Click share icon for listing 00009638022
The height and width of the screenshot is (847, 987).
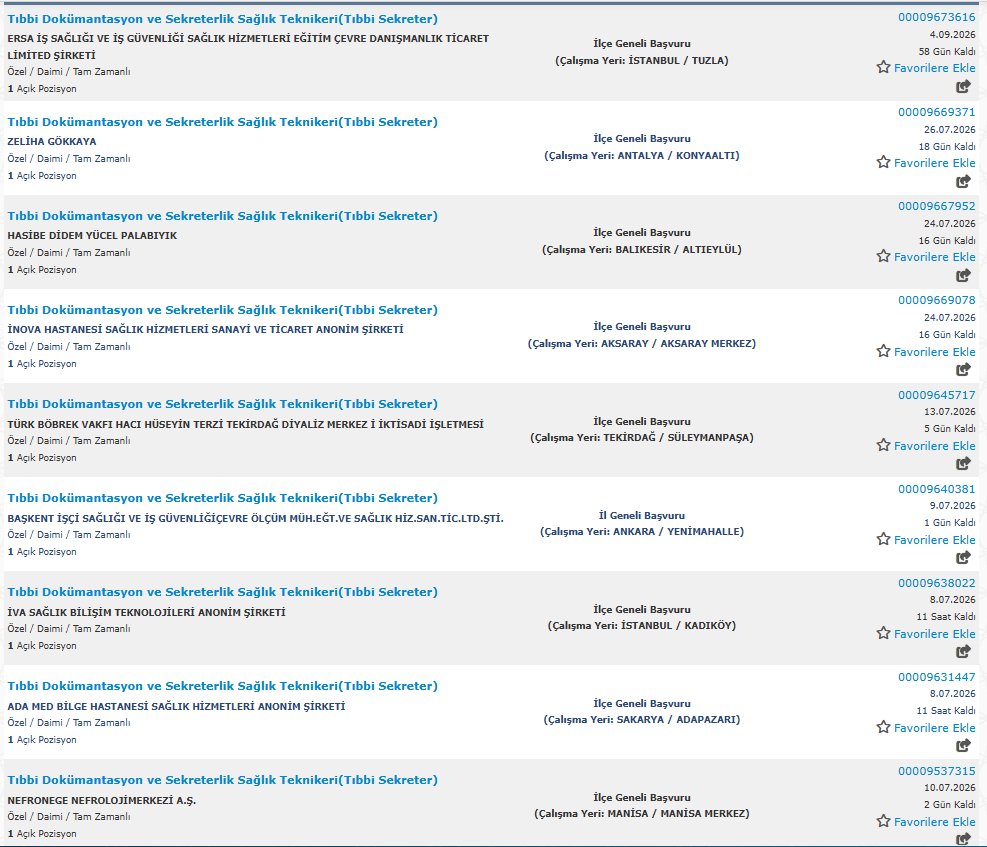[x=963, y=652]
